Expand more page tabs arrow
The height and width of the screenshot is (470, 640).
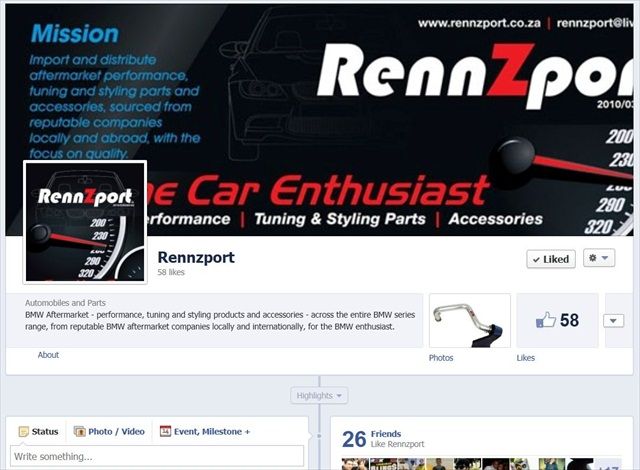[613, 321]
